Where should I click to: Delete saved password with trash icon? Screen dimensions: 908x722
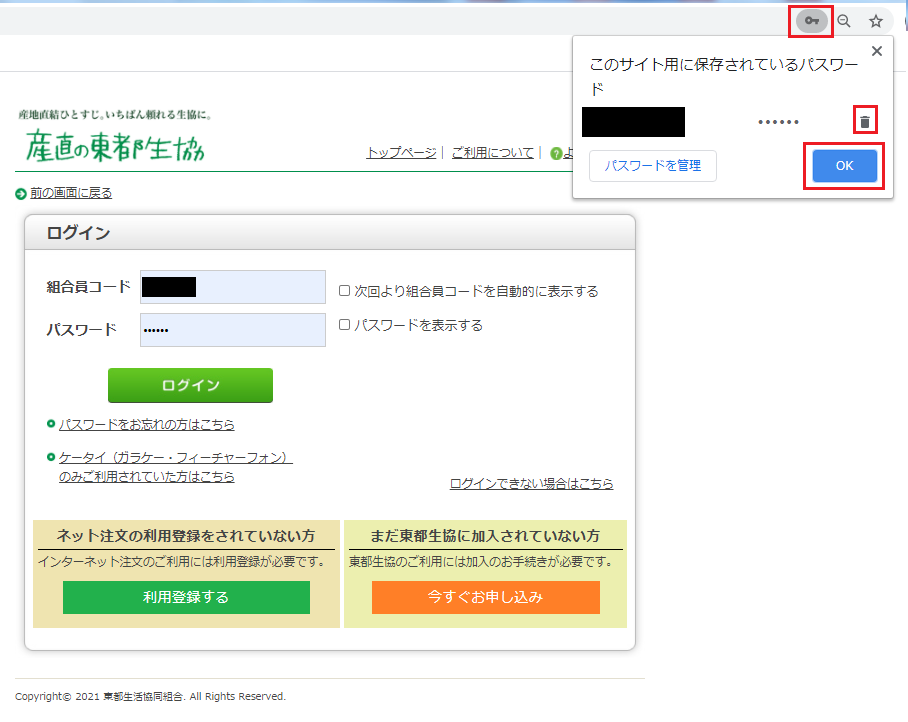point(865,122)
